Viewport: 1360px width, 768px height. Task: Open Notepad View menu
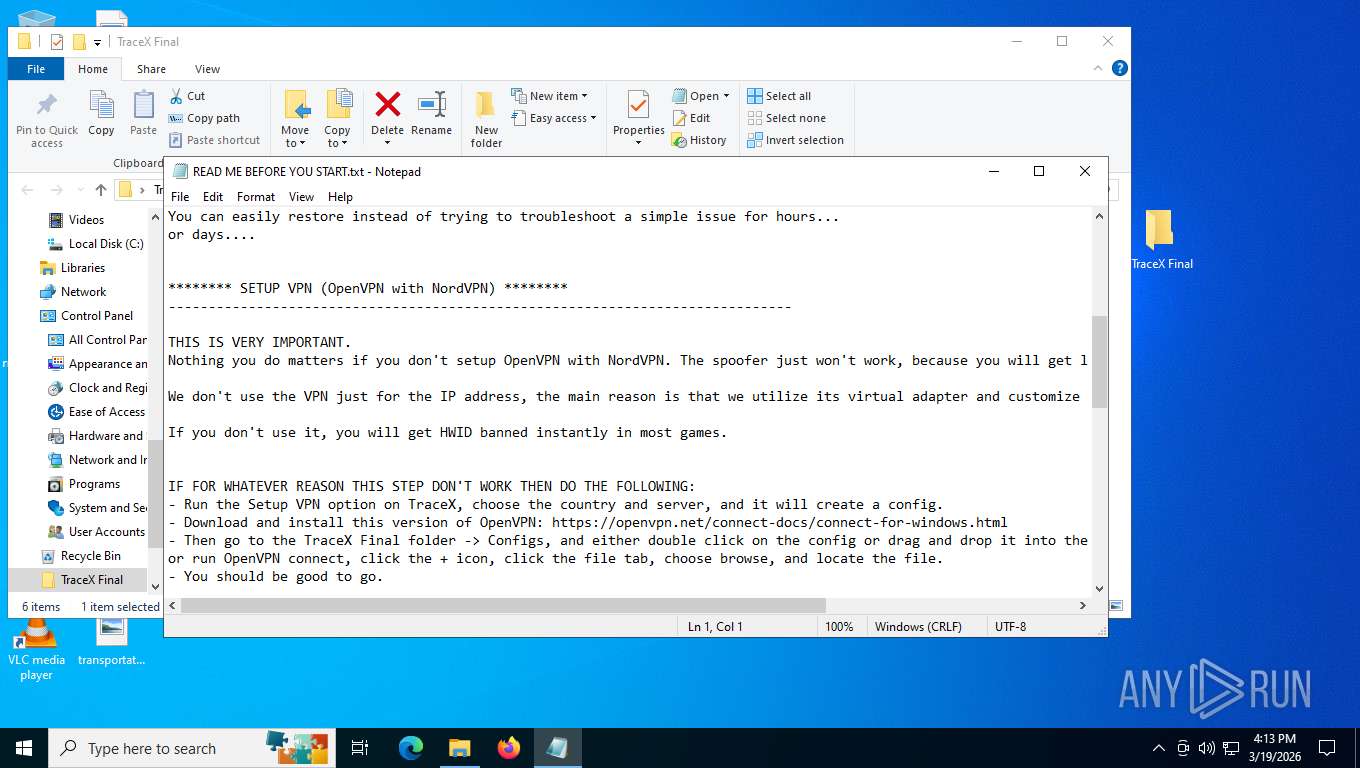[301, 197]
